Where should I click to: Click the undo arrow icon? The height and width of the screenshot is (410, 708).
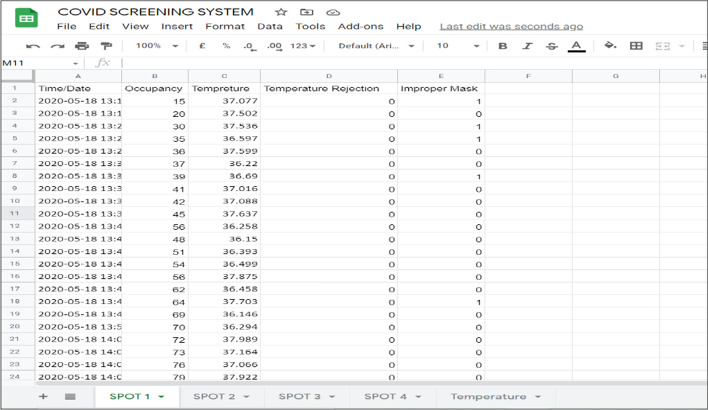[x=33, y=46]
